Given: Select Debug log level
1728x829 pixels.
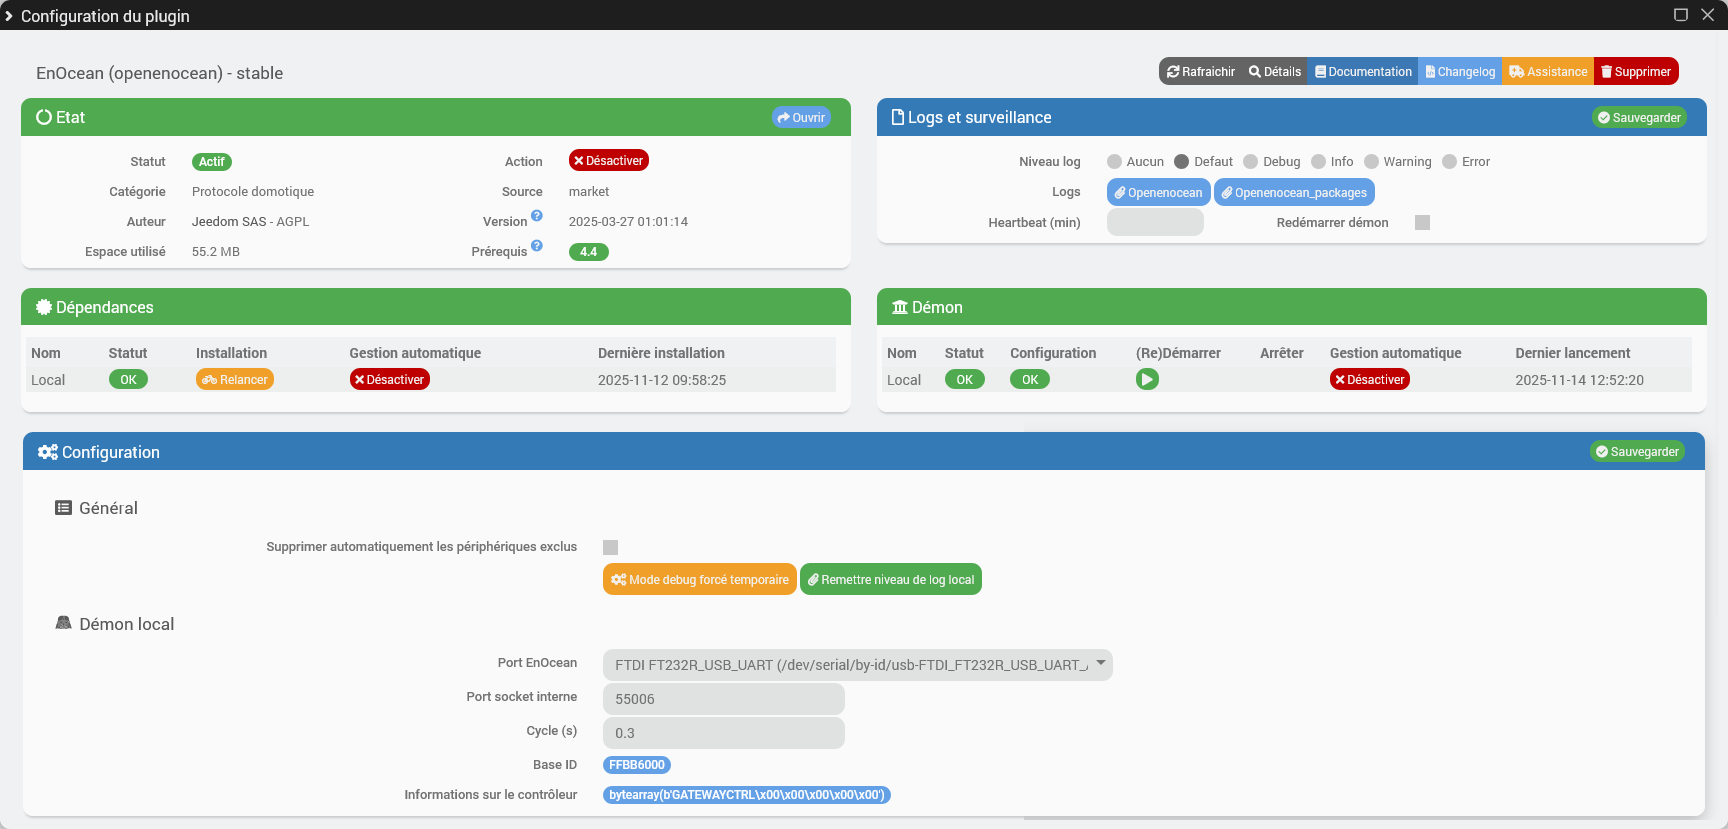Looking at the screenshot, I should click(x=1250, y=162).
